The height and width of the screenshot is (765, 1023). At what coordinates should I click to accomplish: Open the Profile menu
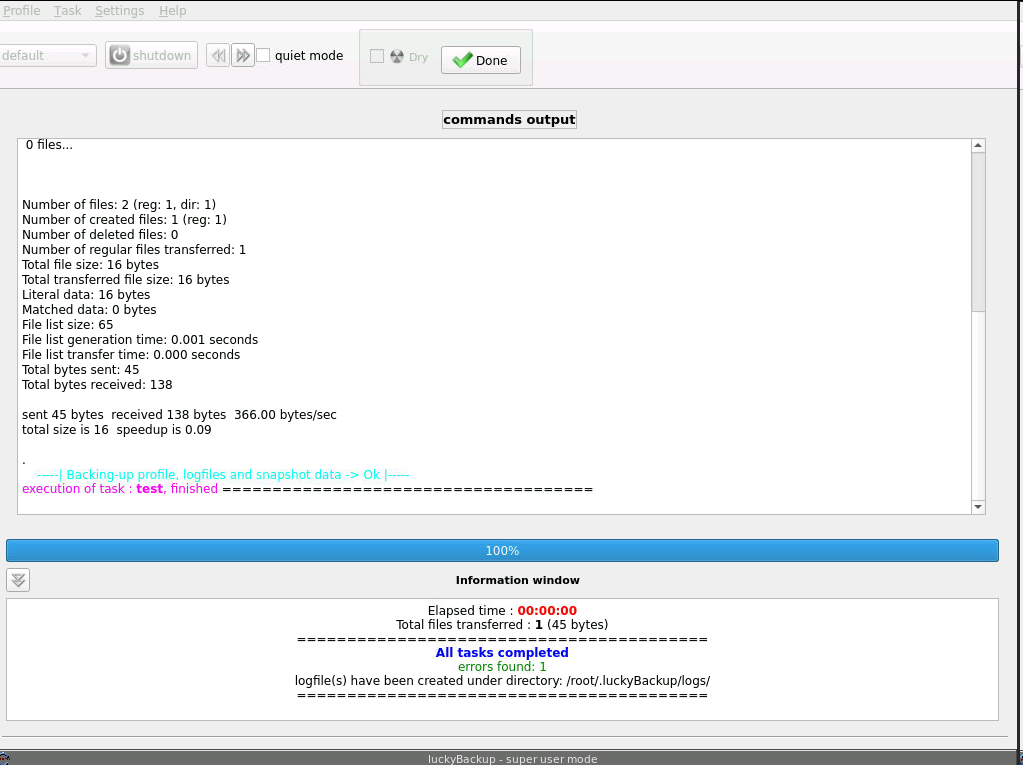[22, 10]
